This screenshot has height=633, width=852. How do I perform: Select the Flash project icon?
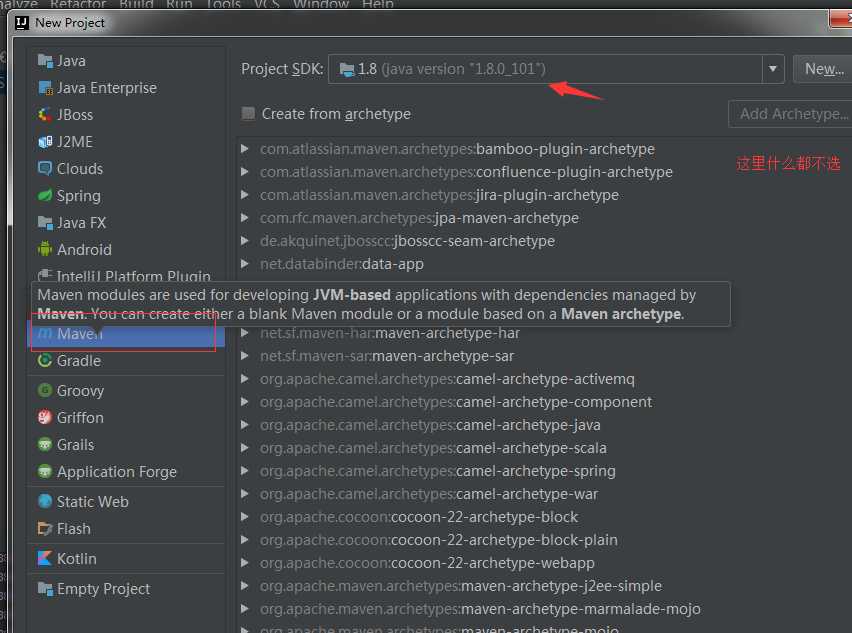pyautogui.click(x=45, y=528)
